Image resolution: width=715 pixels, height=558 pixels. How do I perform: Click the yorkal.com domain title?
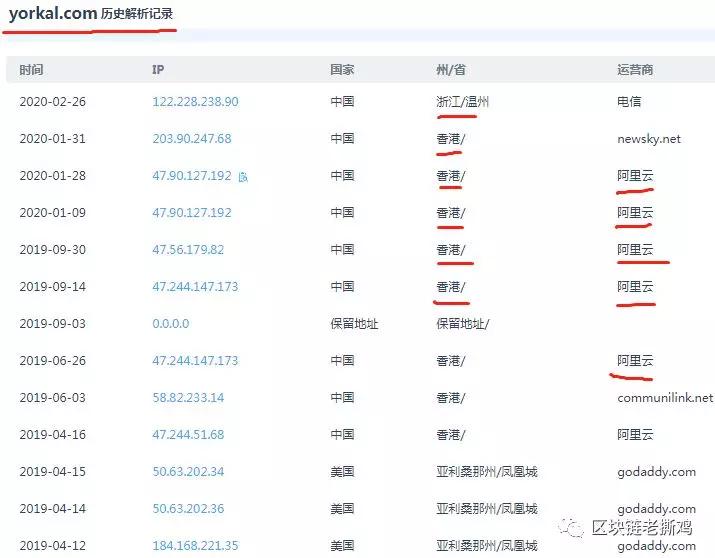coord(52,15)
